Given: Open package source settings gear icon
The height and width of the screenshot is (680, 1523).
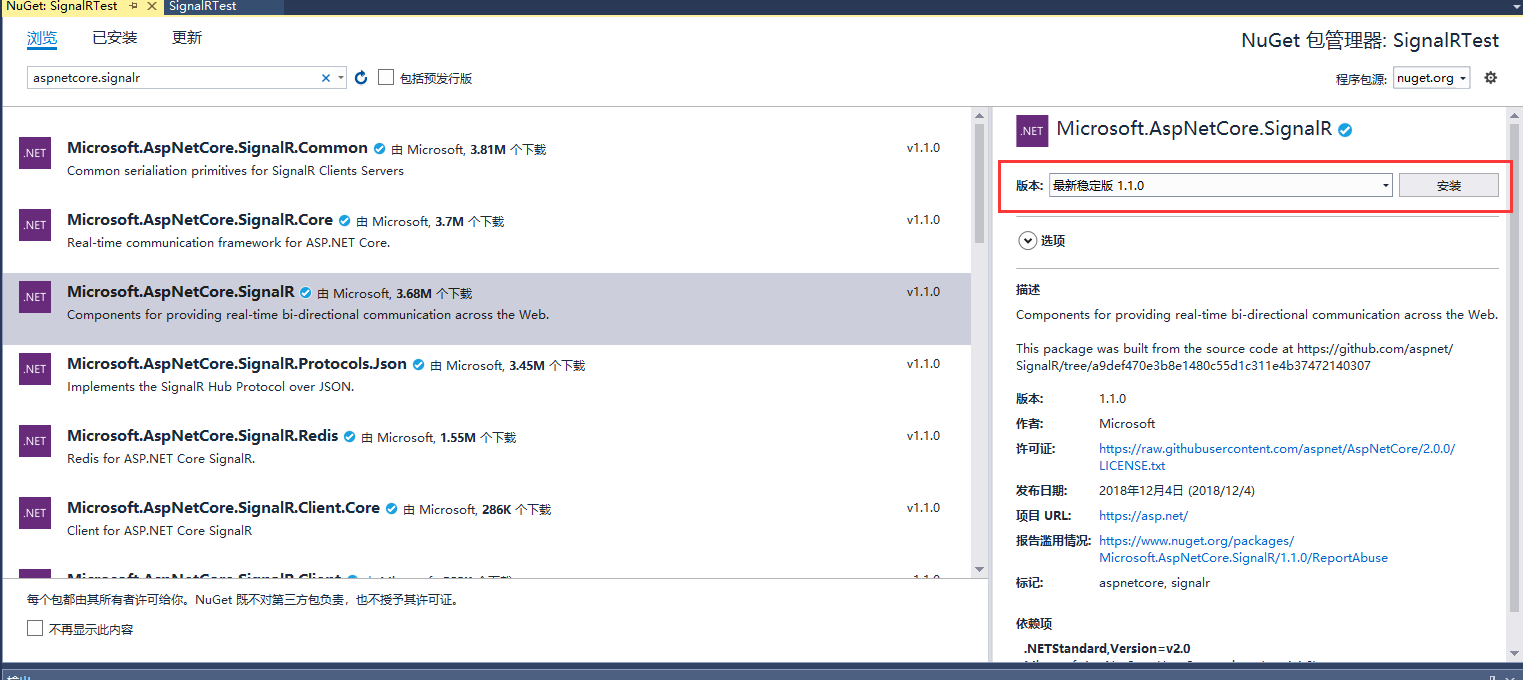Looking at the screenshot, I should [1490, 78].
